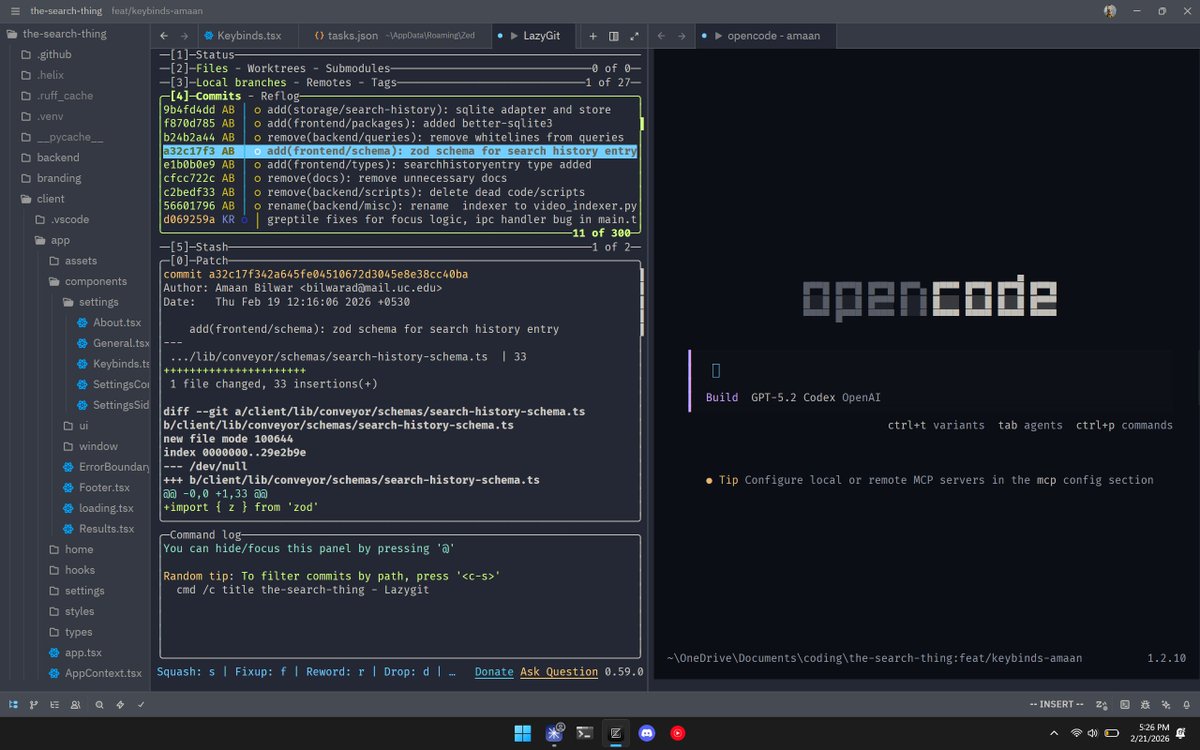1200x750 pixels.
Task: Open Worktrees tab in lazygit
Action: coord(276,68)
